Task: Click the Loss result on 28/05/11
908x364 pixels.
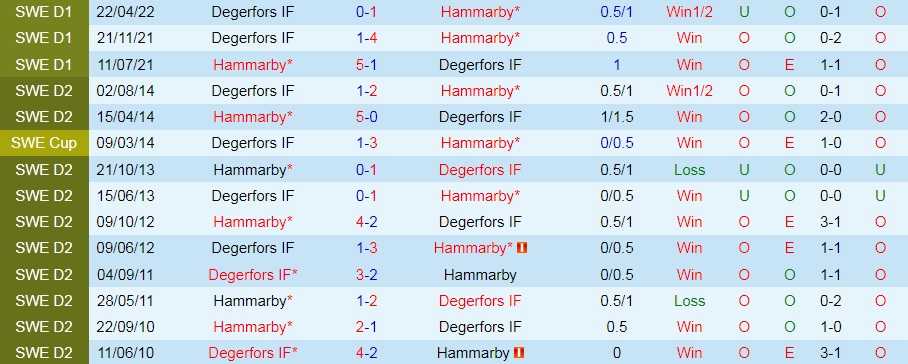Action: point(689,300)
